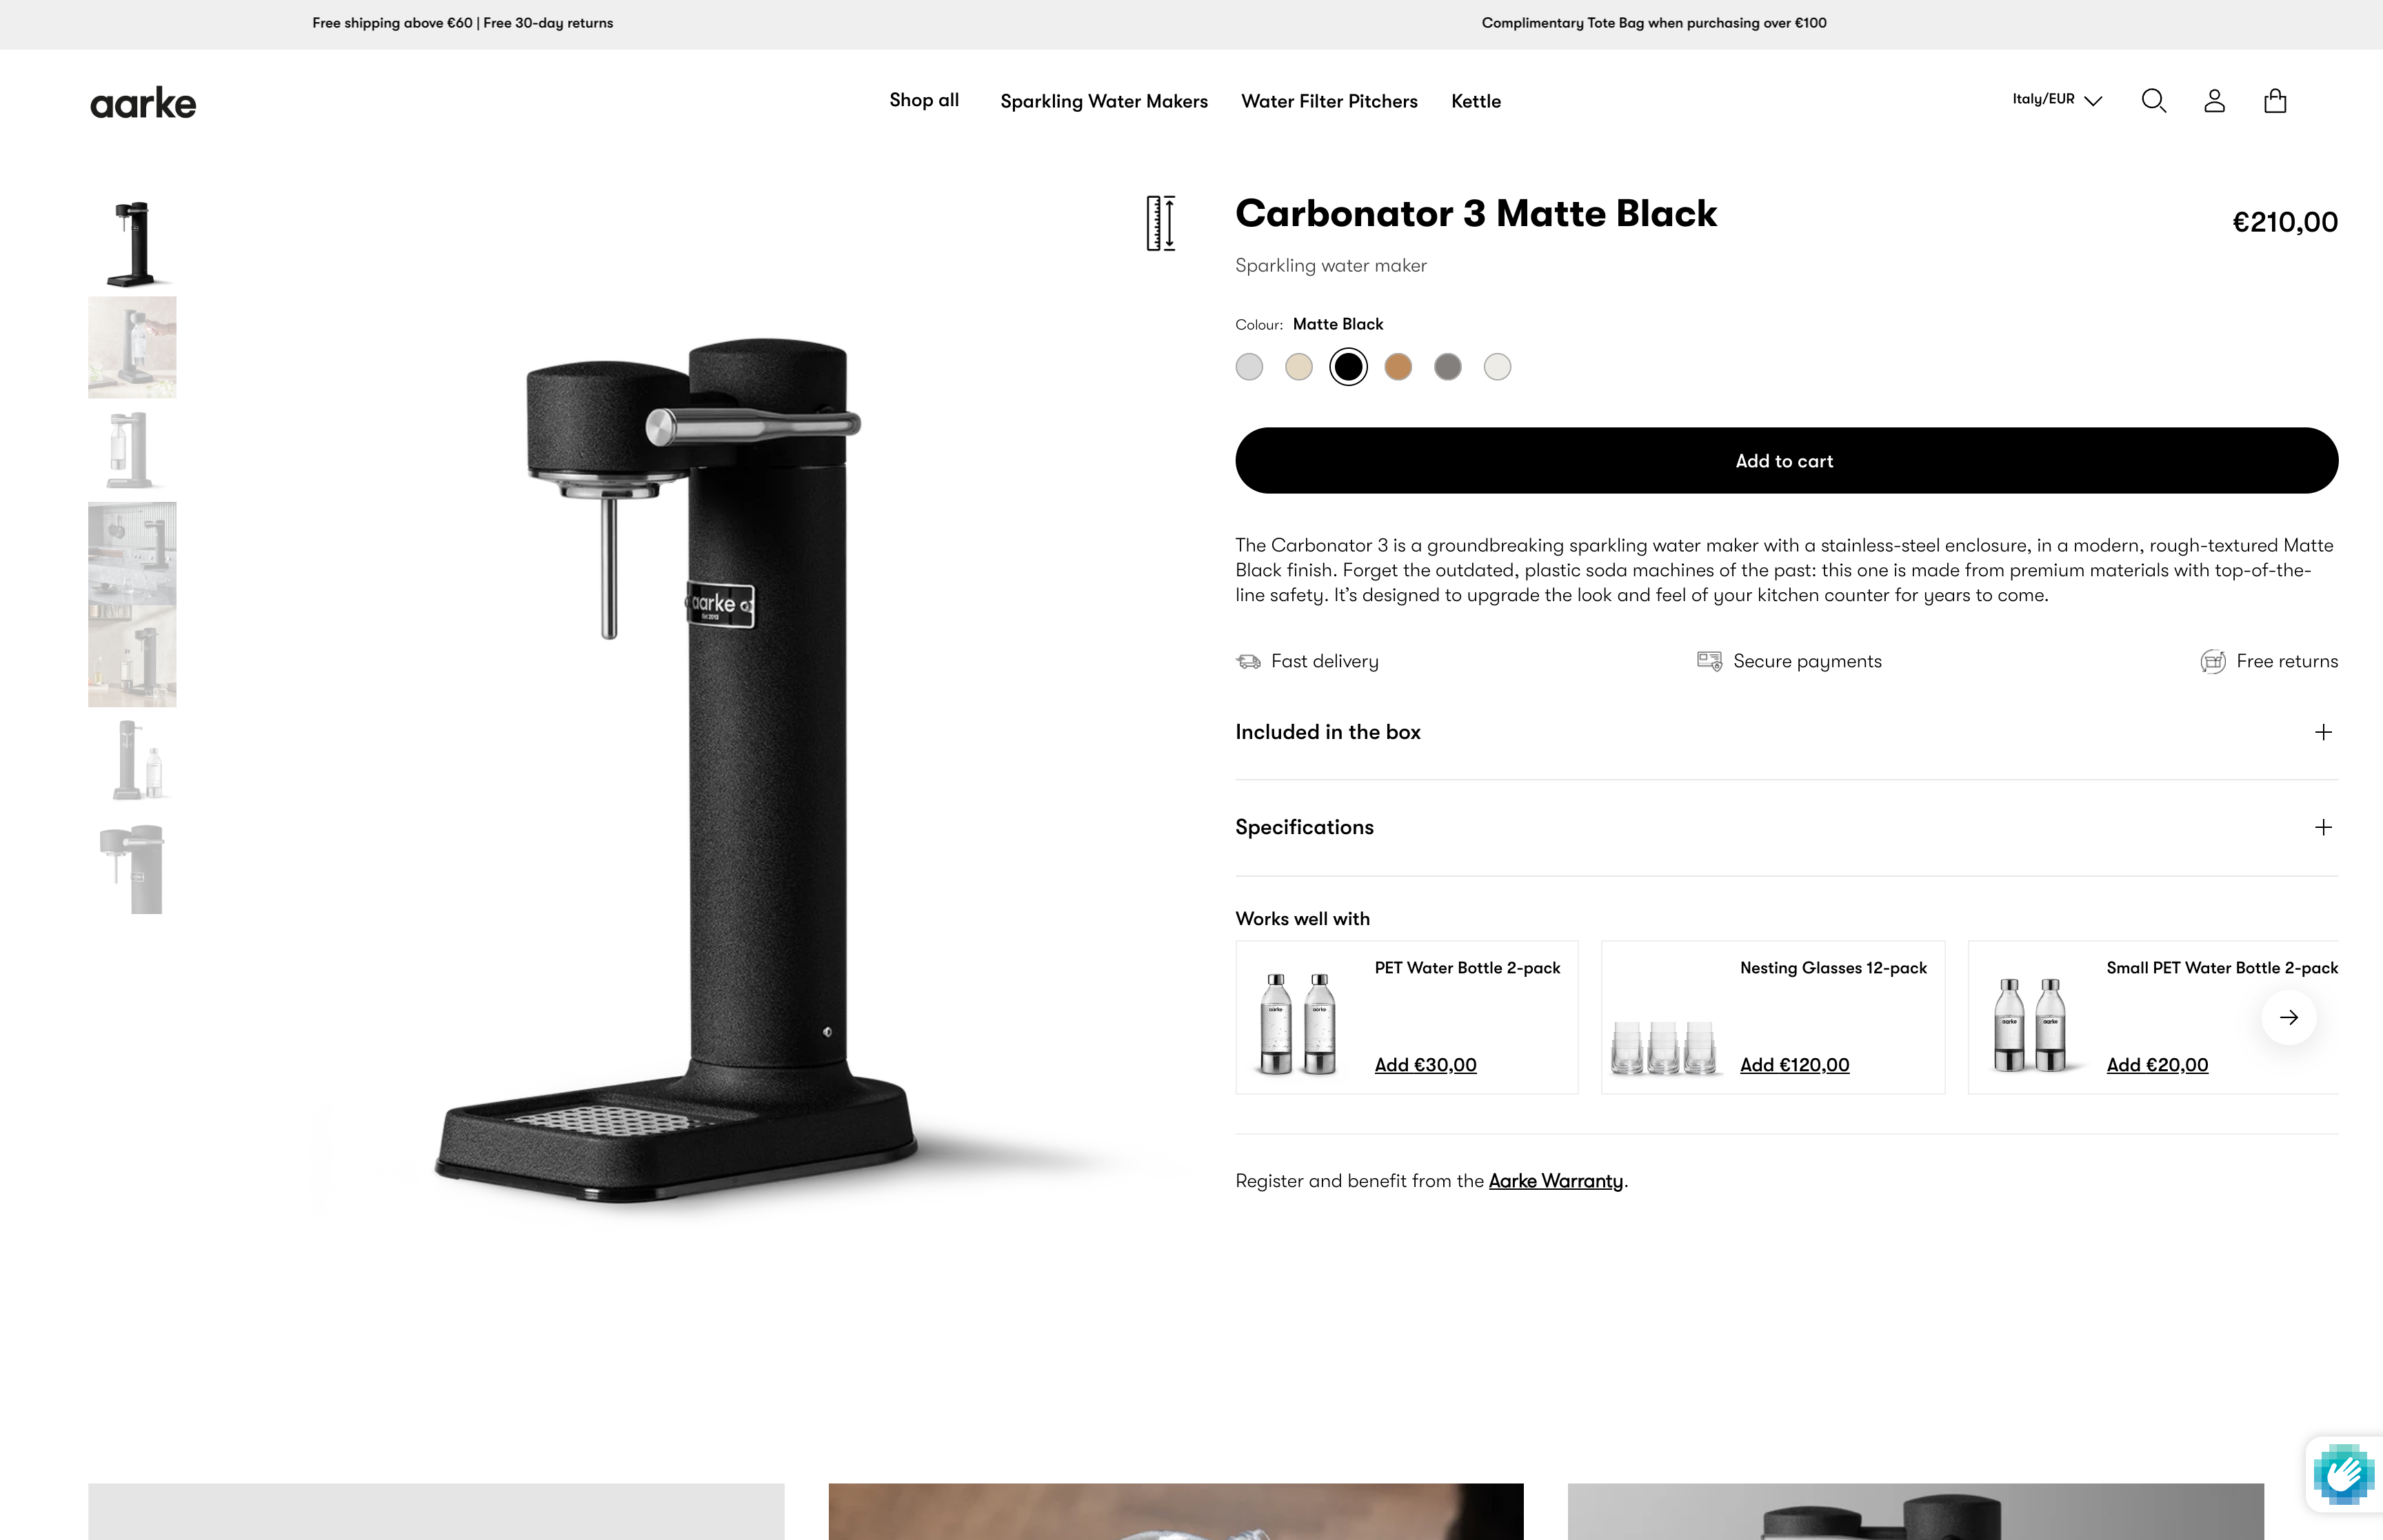
Task: Click the product dimensions ruler icon
Action: [x=1161, y=223]
